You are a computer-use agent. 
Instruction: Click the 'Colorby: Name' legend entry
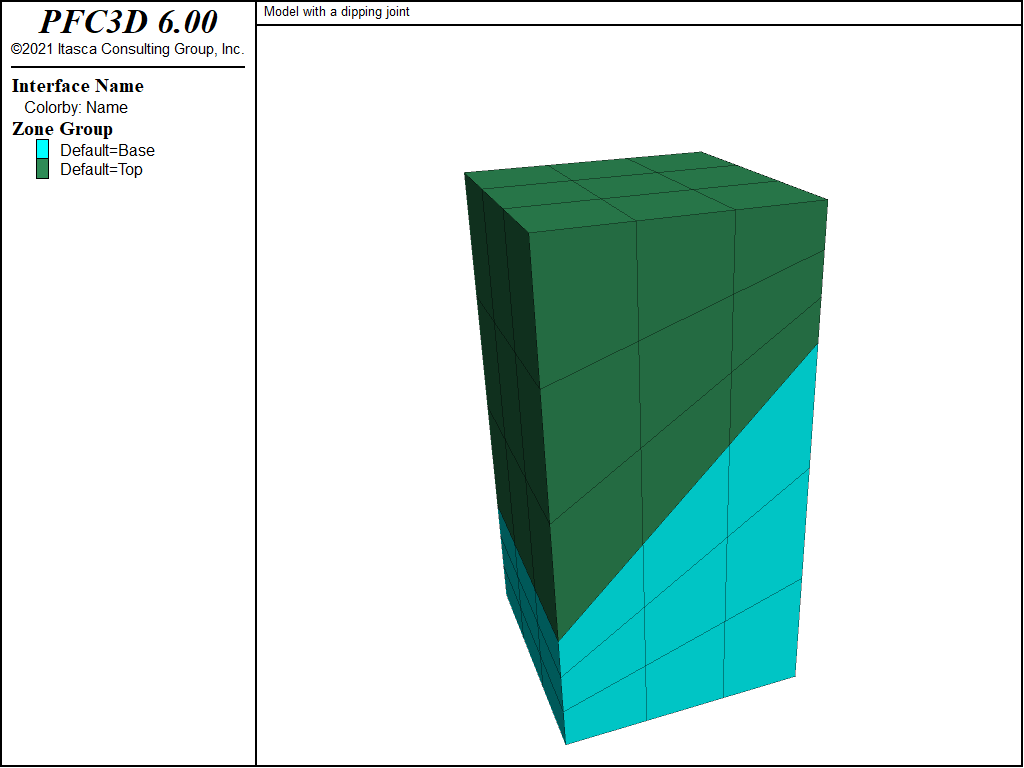[76, 107]
